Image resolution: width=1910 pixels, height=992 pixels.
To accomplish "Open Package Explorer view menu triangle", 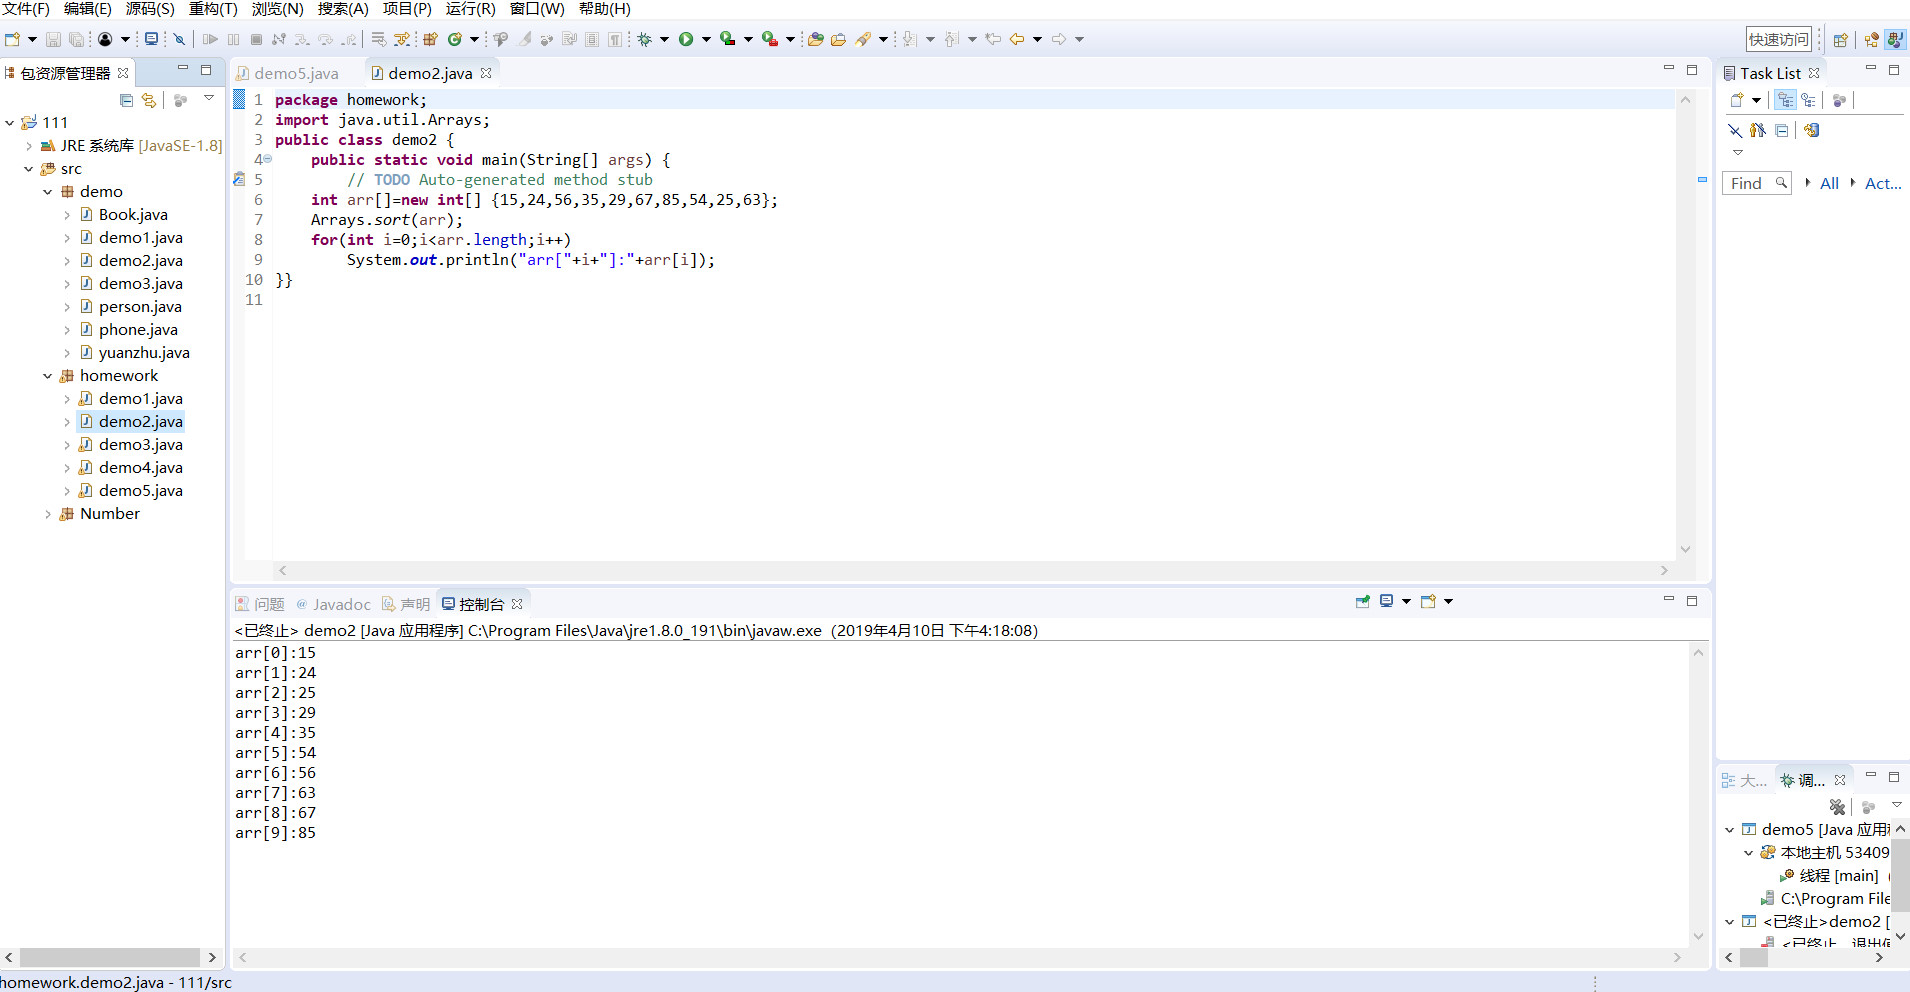I will (209, 98).
